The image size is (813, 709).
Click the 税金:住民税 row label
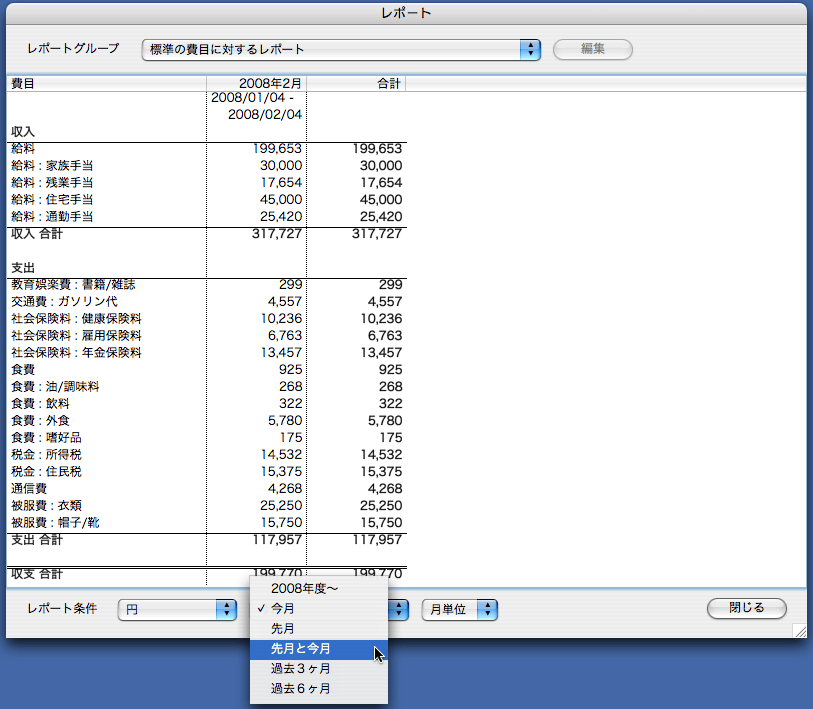tap(46, 472)
